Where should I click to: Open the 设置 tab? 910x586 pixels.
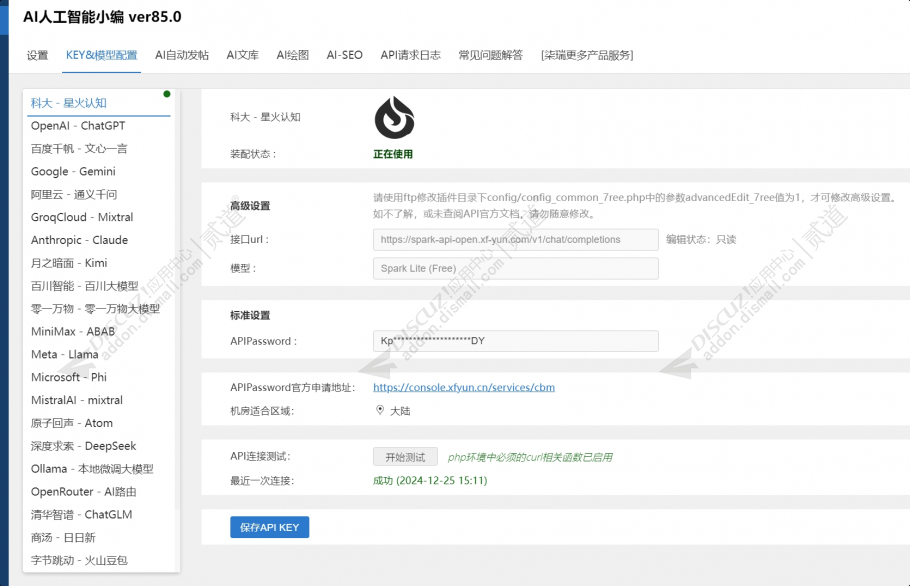point(37,55)
